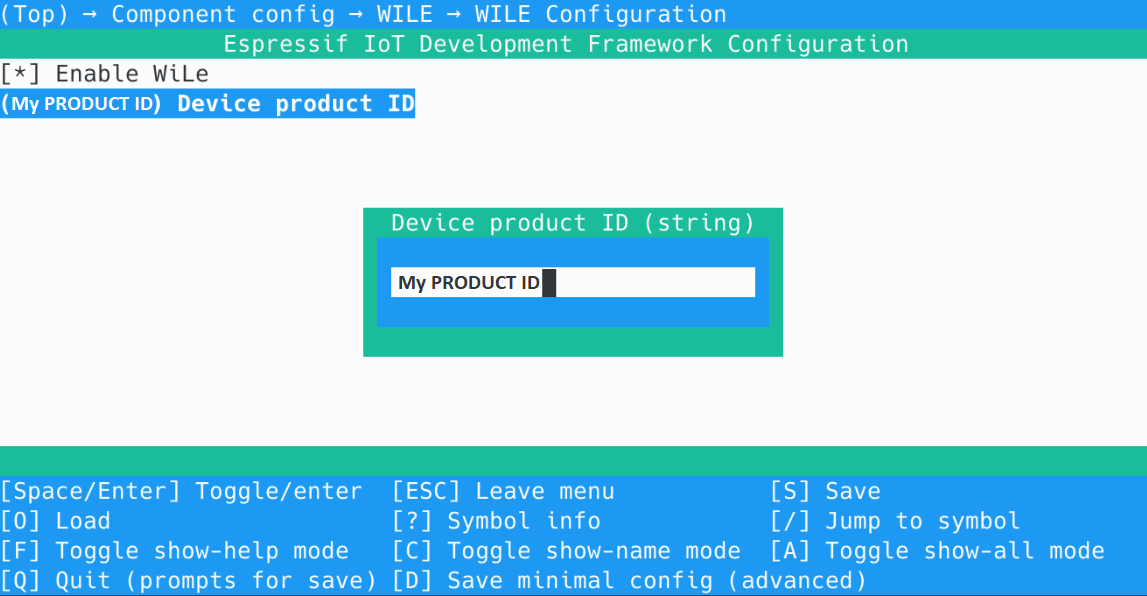Toggle show-all mode via the [A] hint

[937, 551]
